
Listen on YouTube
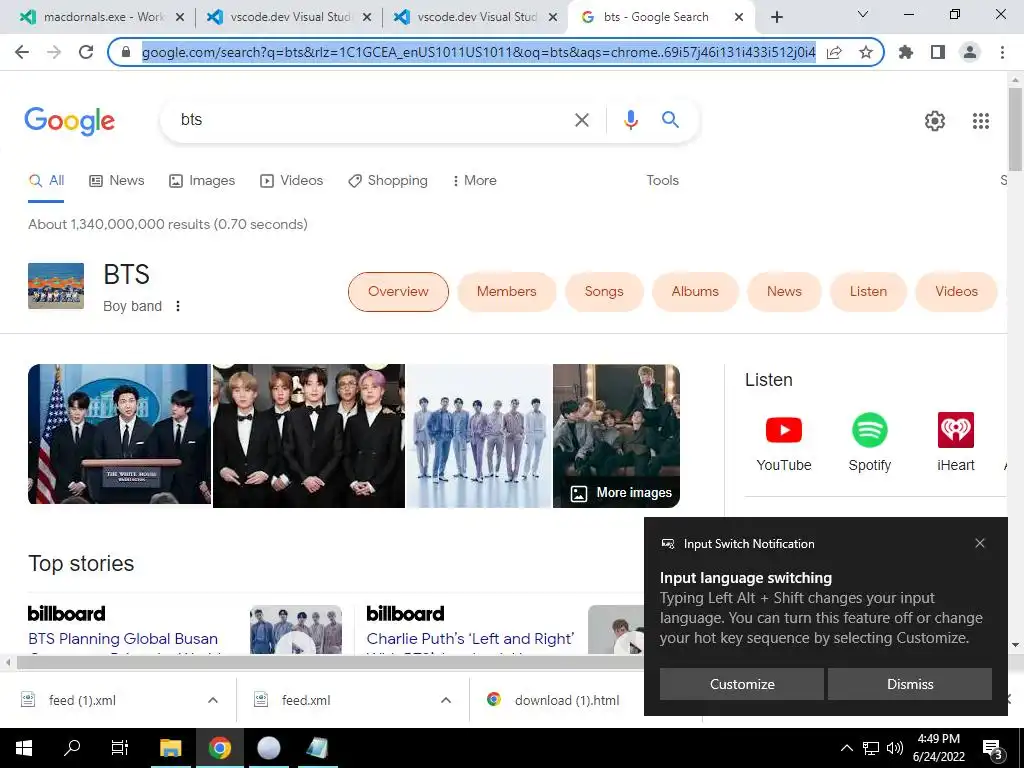(x=784, y=442)
